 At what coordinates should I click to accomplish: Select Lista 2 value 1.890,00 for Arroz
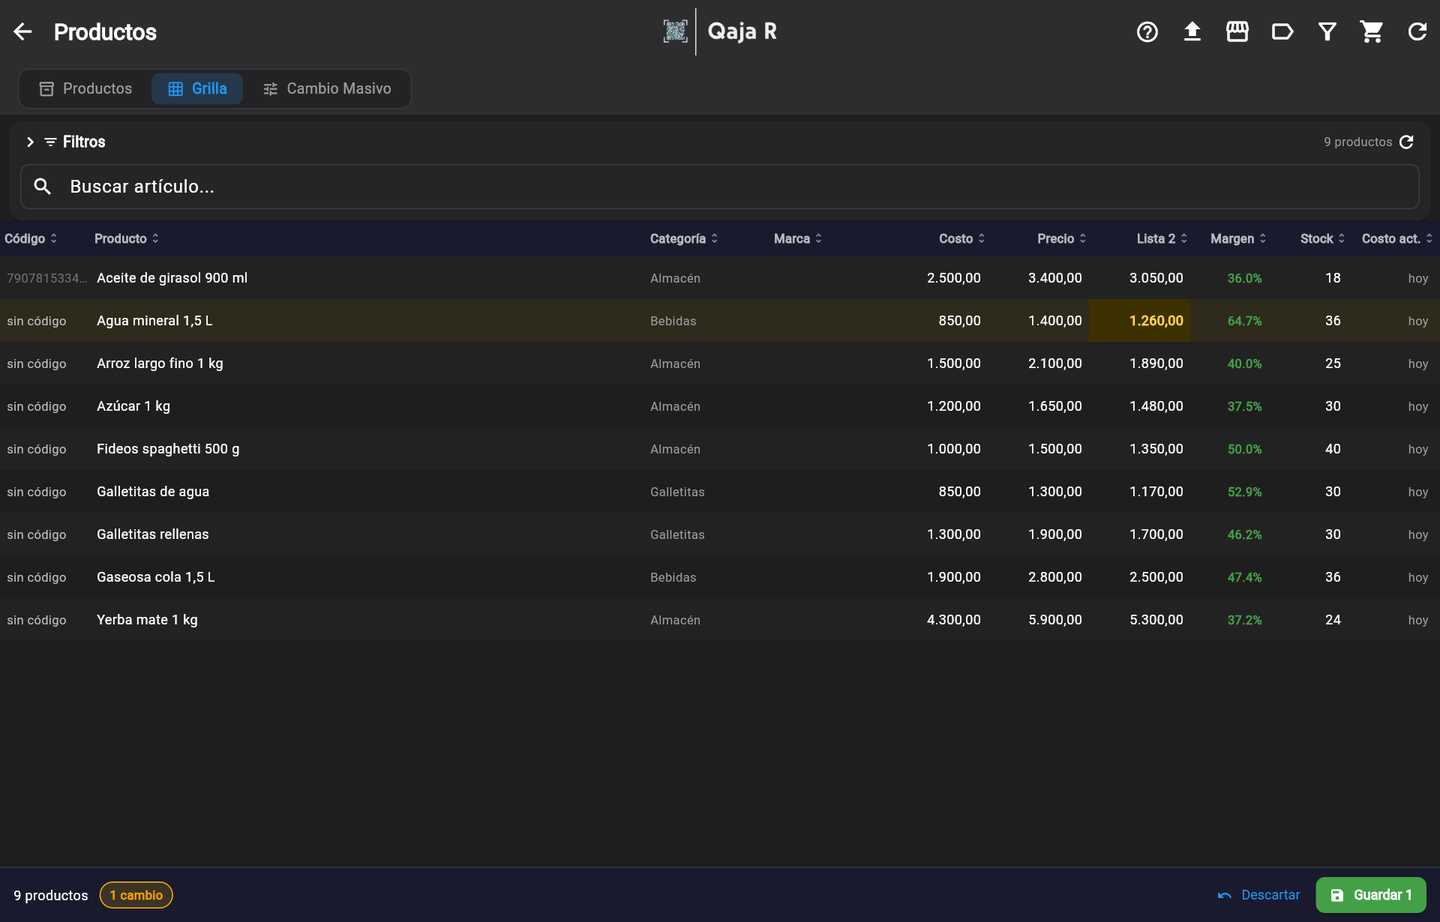pyautogui.click(x=1156, y=364)
